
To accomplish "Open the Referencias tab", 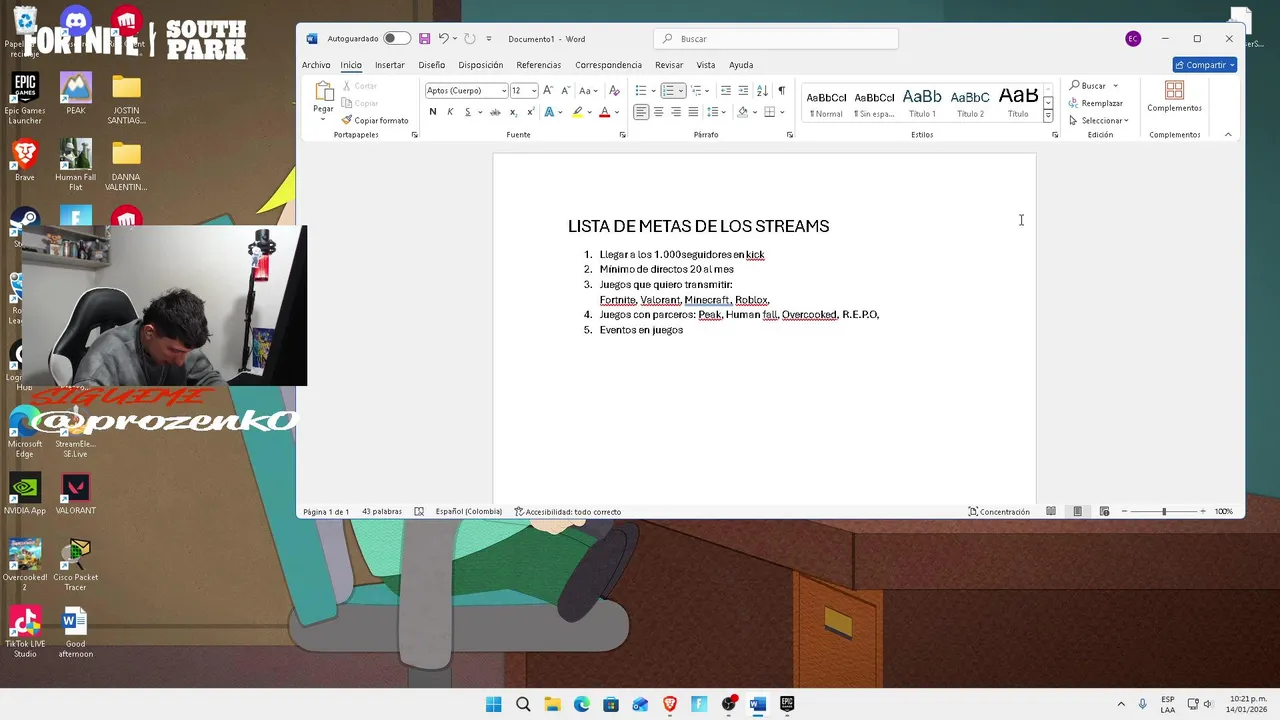I will click(539, 65).
